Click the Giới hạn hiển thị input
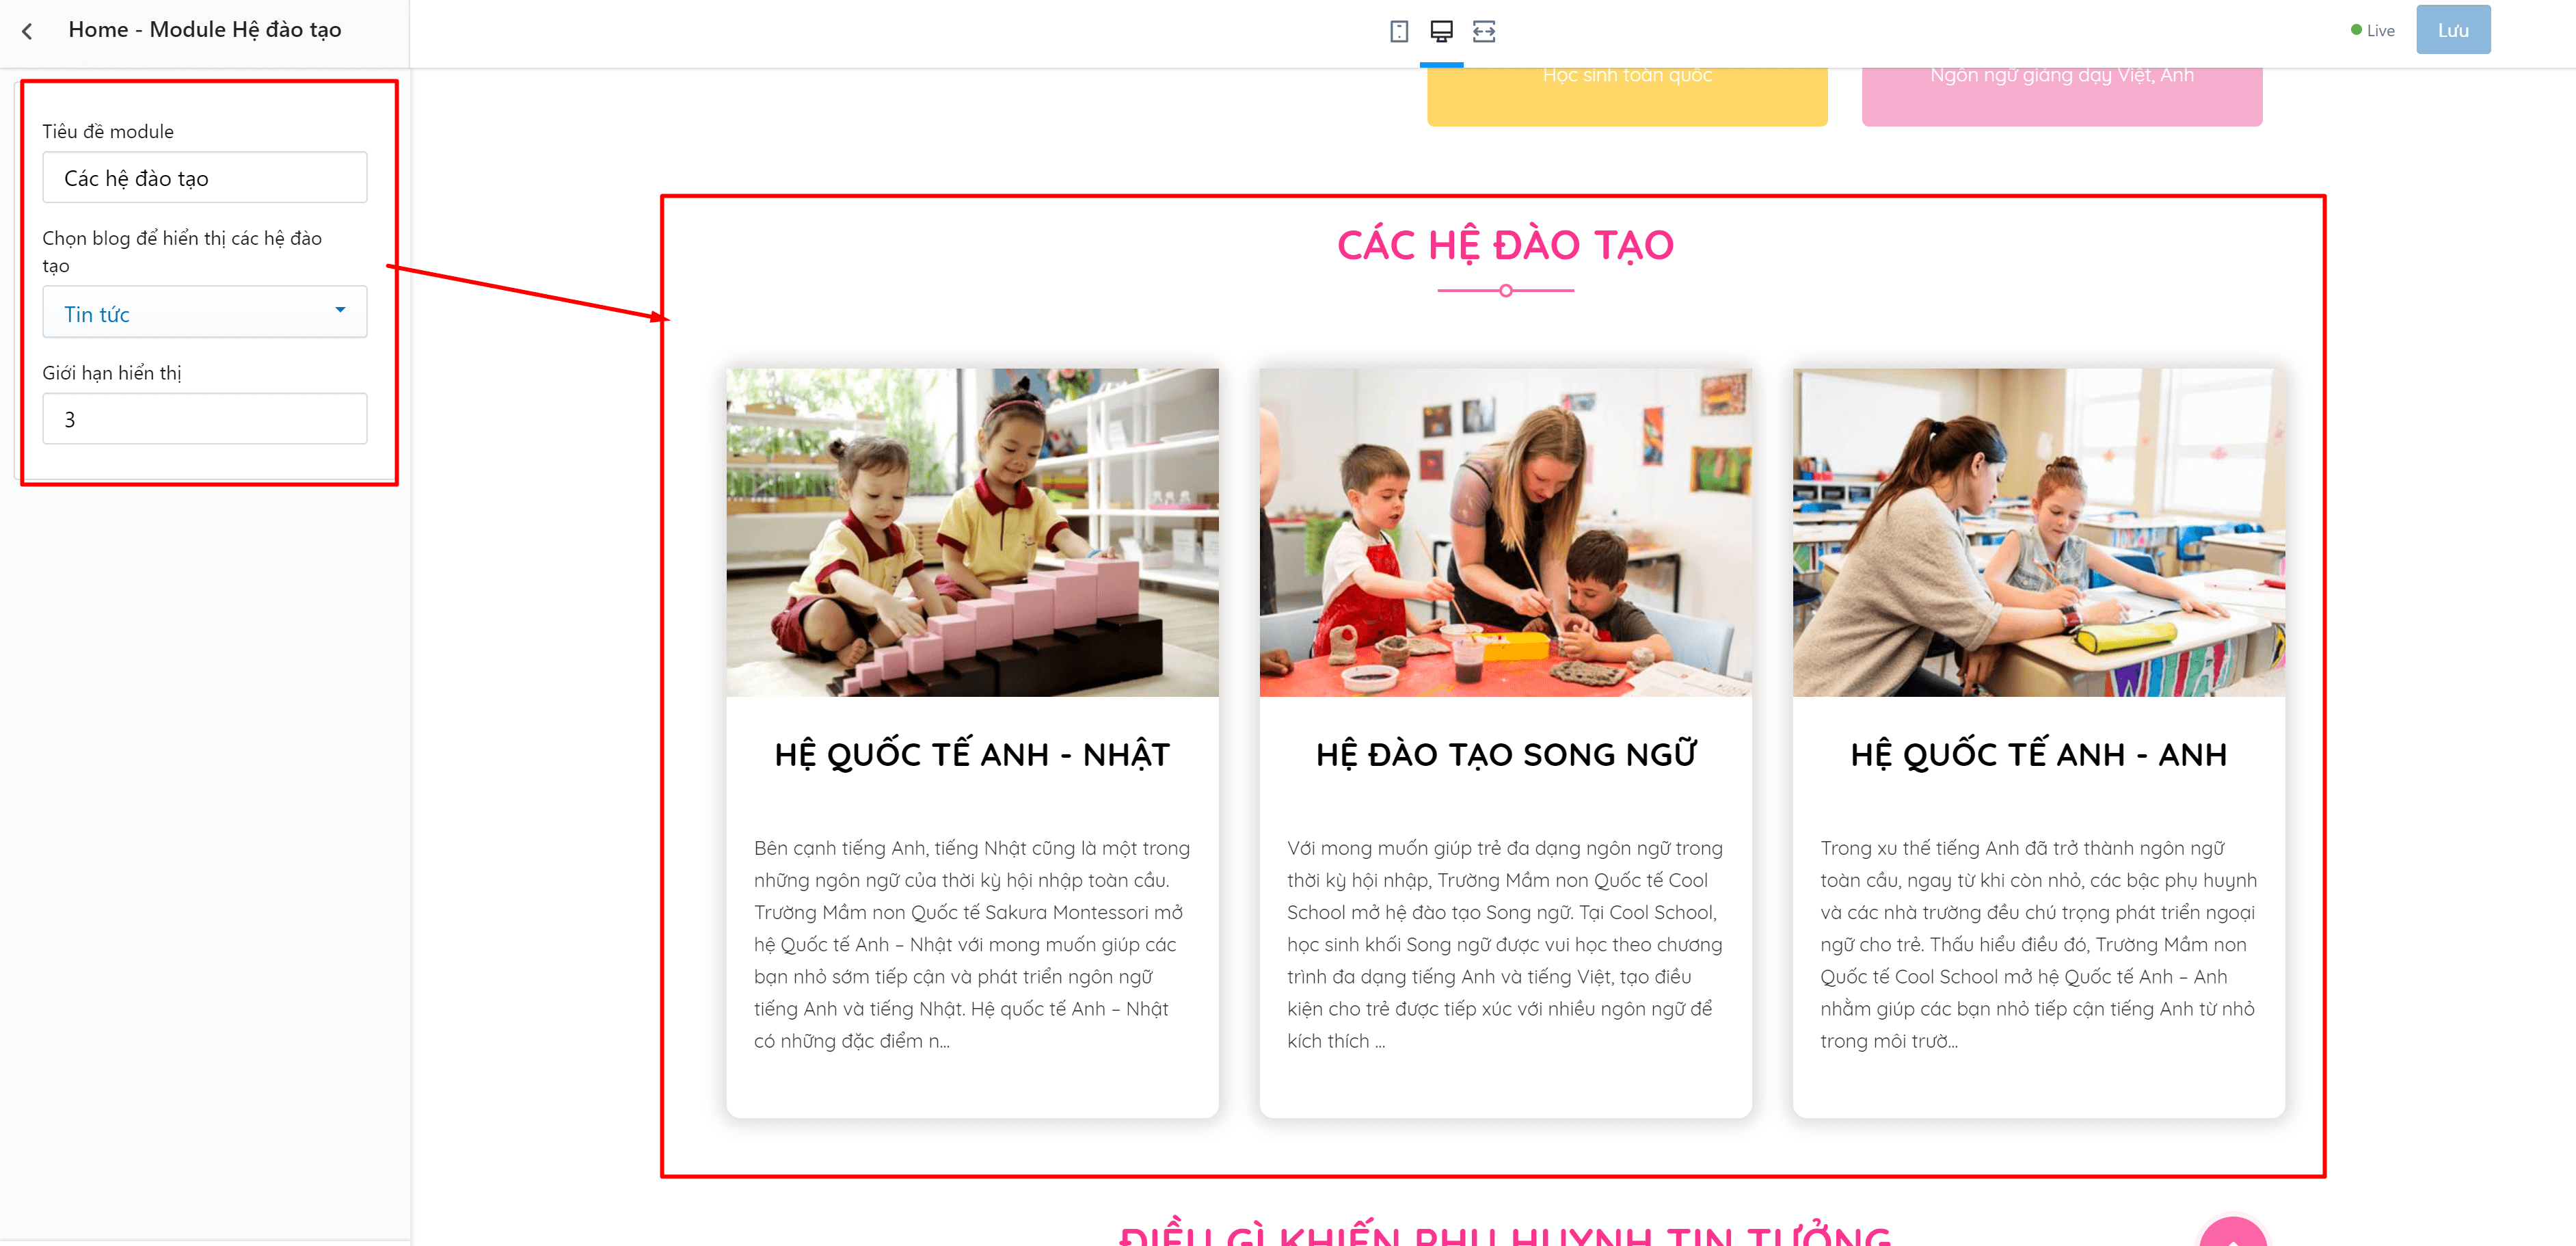 (x=205, y=419)
